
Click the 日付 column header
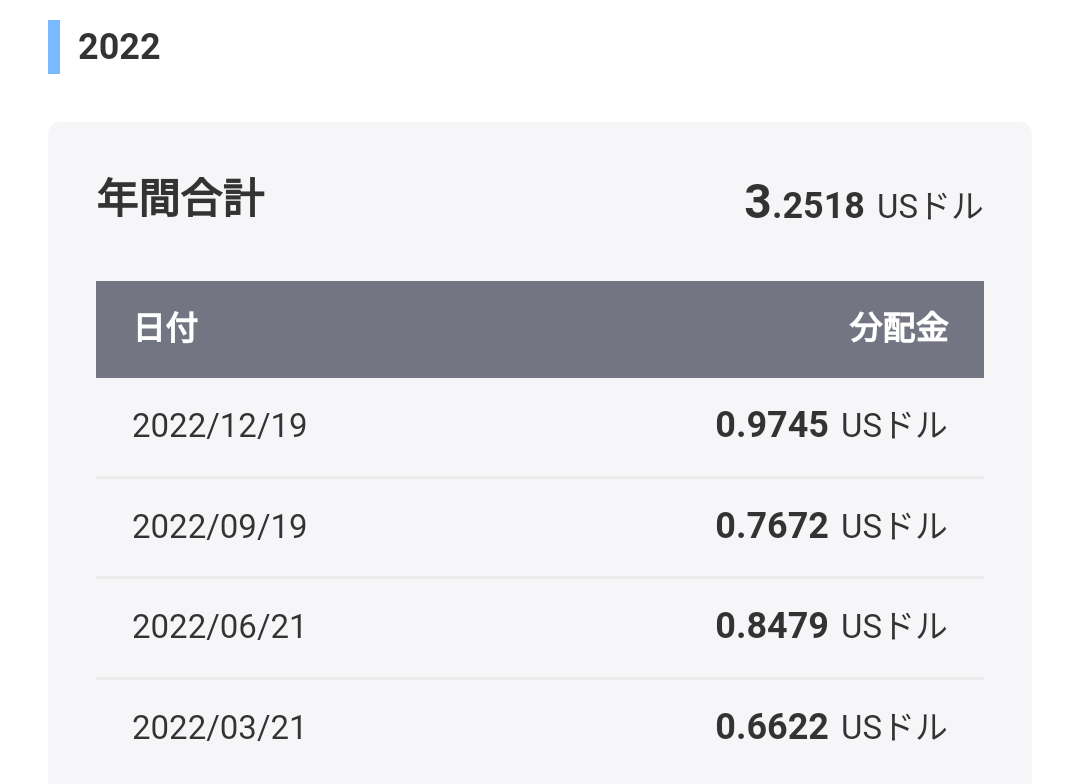166,328
